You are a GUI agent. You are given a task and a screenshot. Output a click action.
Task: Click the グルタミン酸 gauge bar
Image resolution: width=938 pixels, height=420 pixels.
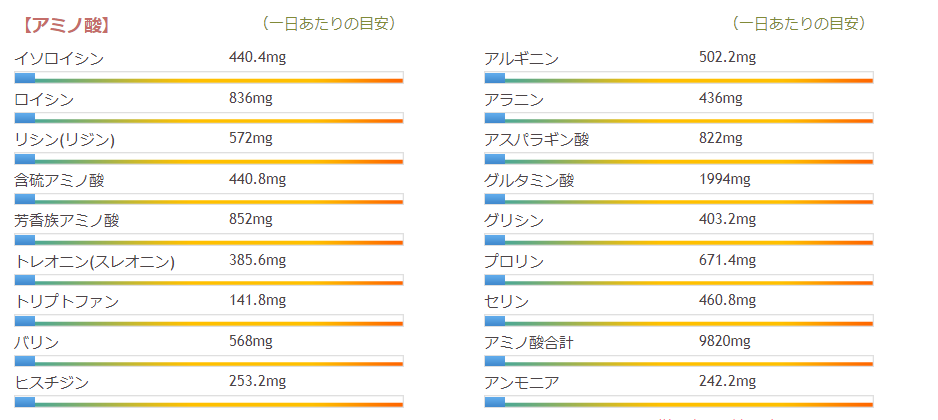coord(679,199)
